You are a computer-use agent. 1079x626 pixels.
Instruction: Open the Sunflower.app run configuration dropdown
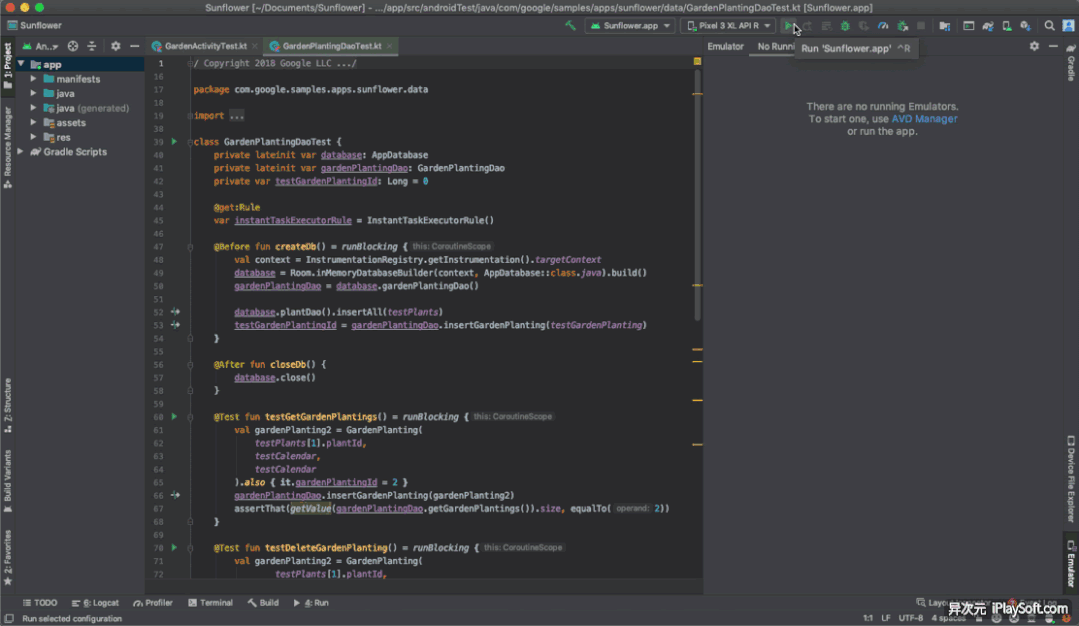[630, 26]
